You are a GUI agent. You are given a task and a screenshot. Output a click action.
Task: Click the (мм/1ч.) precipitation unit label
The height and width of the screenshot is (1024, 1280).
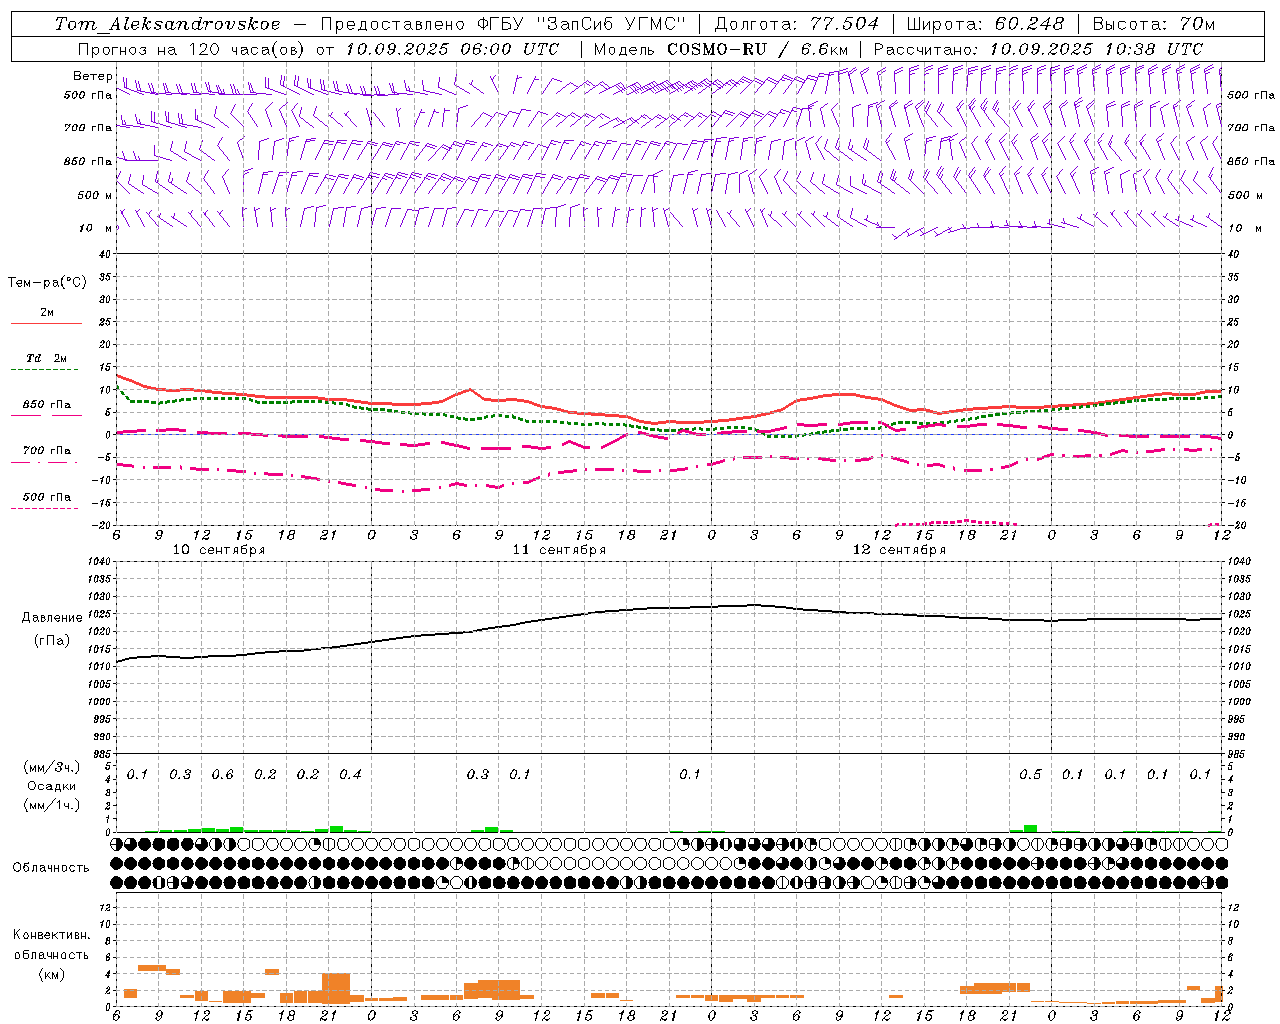(52, 805)
